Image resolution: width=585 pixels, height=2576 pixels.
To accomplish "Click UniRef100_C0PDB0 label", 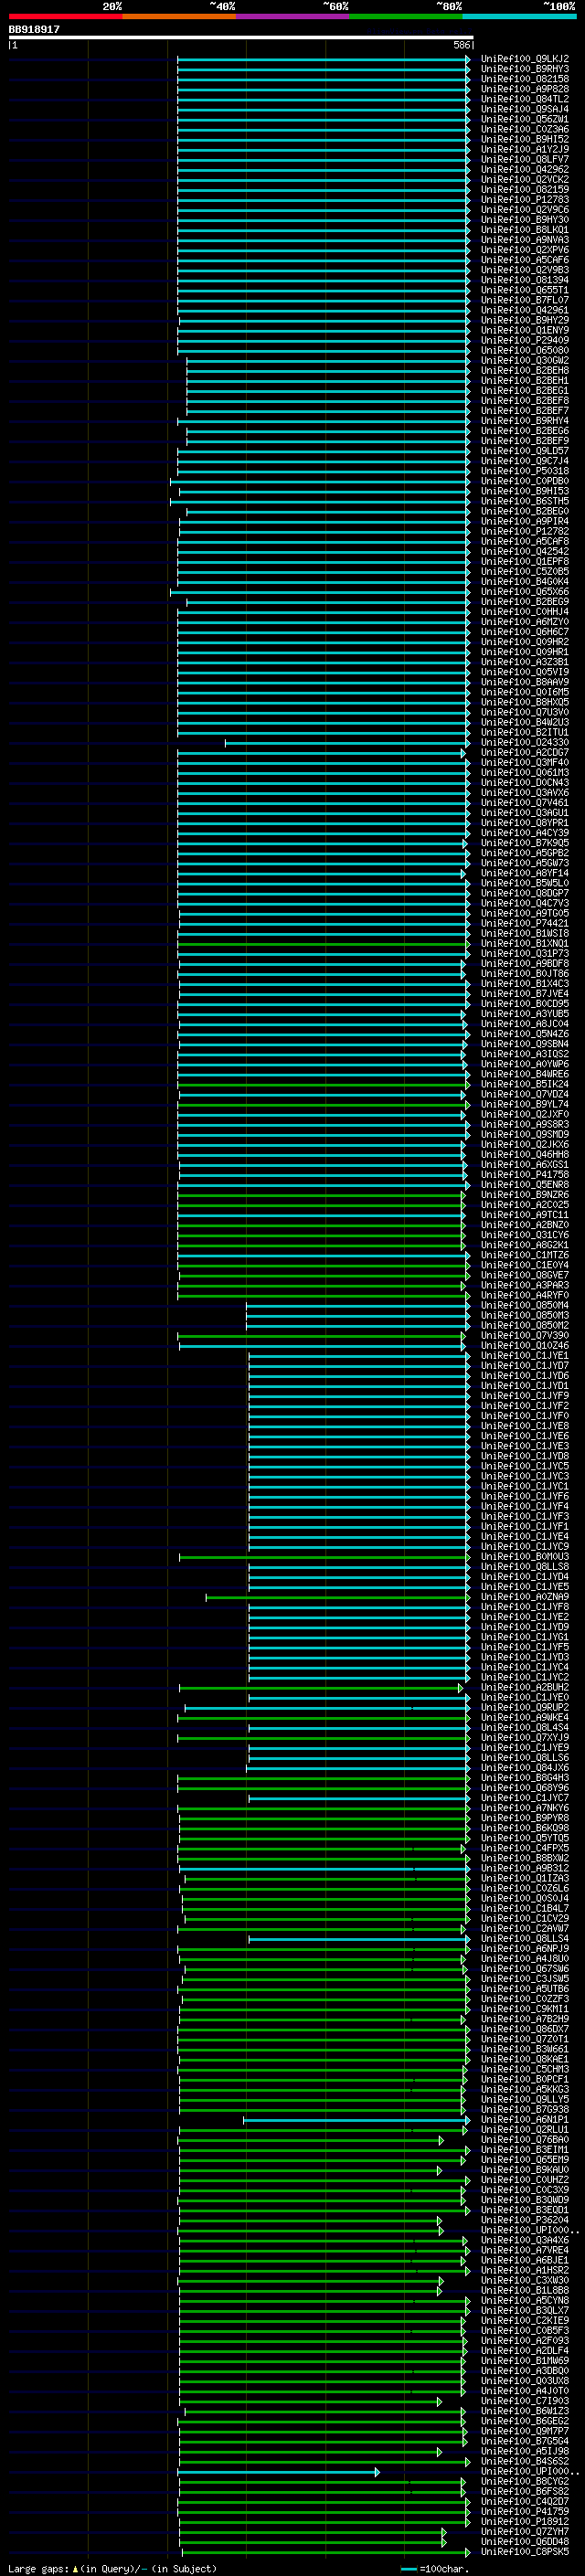I will point(524,481).
